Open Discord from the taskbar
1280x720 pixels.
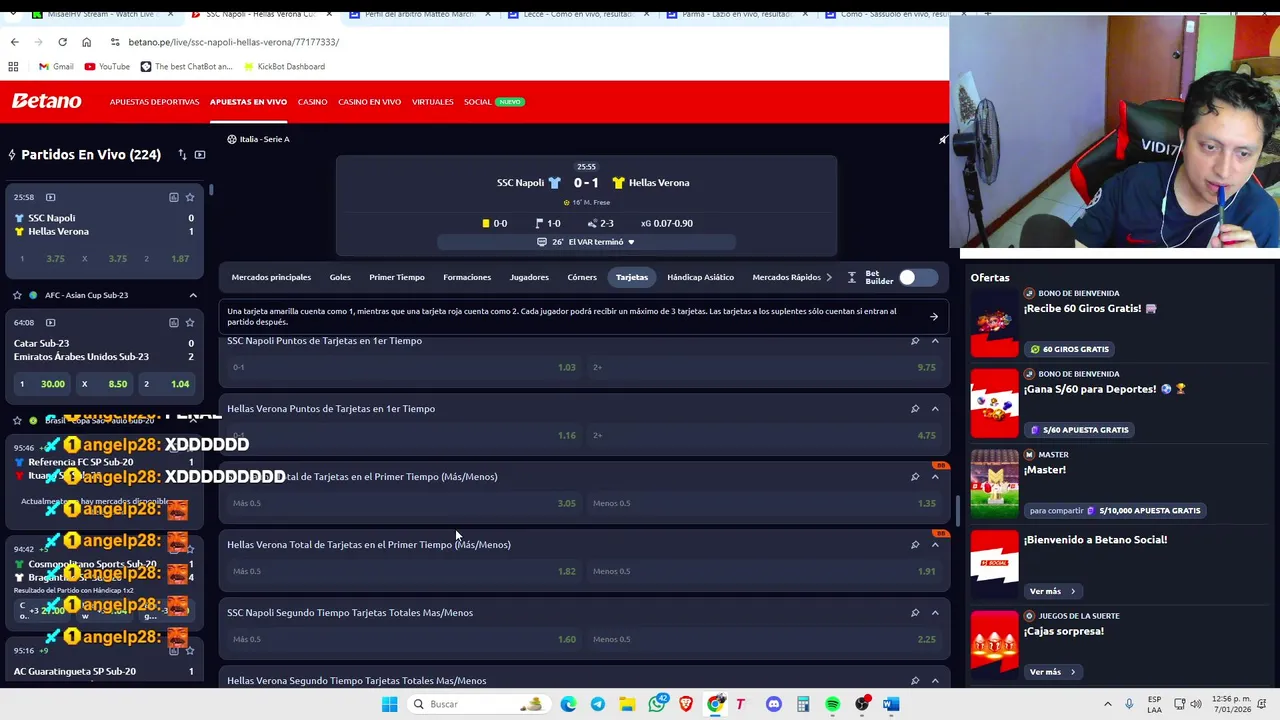[x=773, y=704]
